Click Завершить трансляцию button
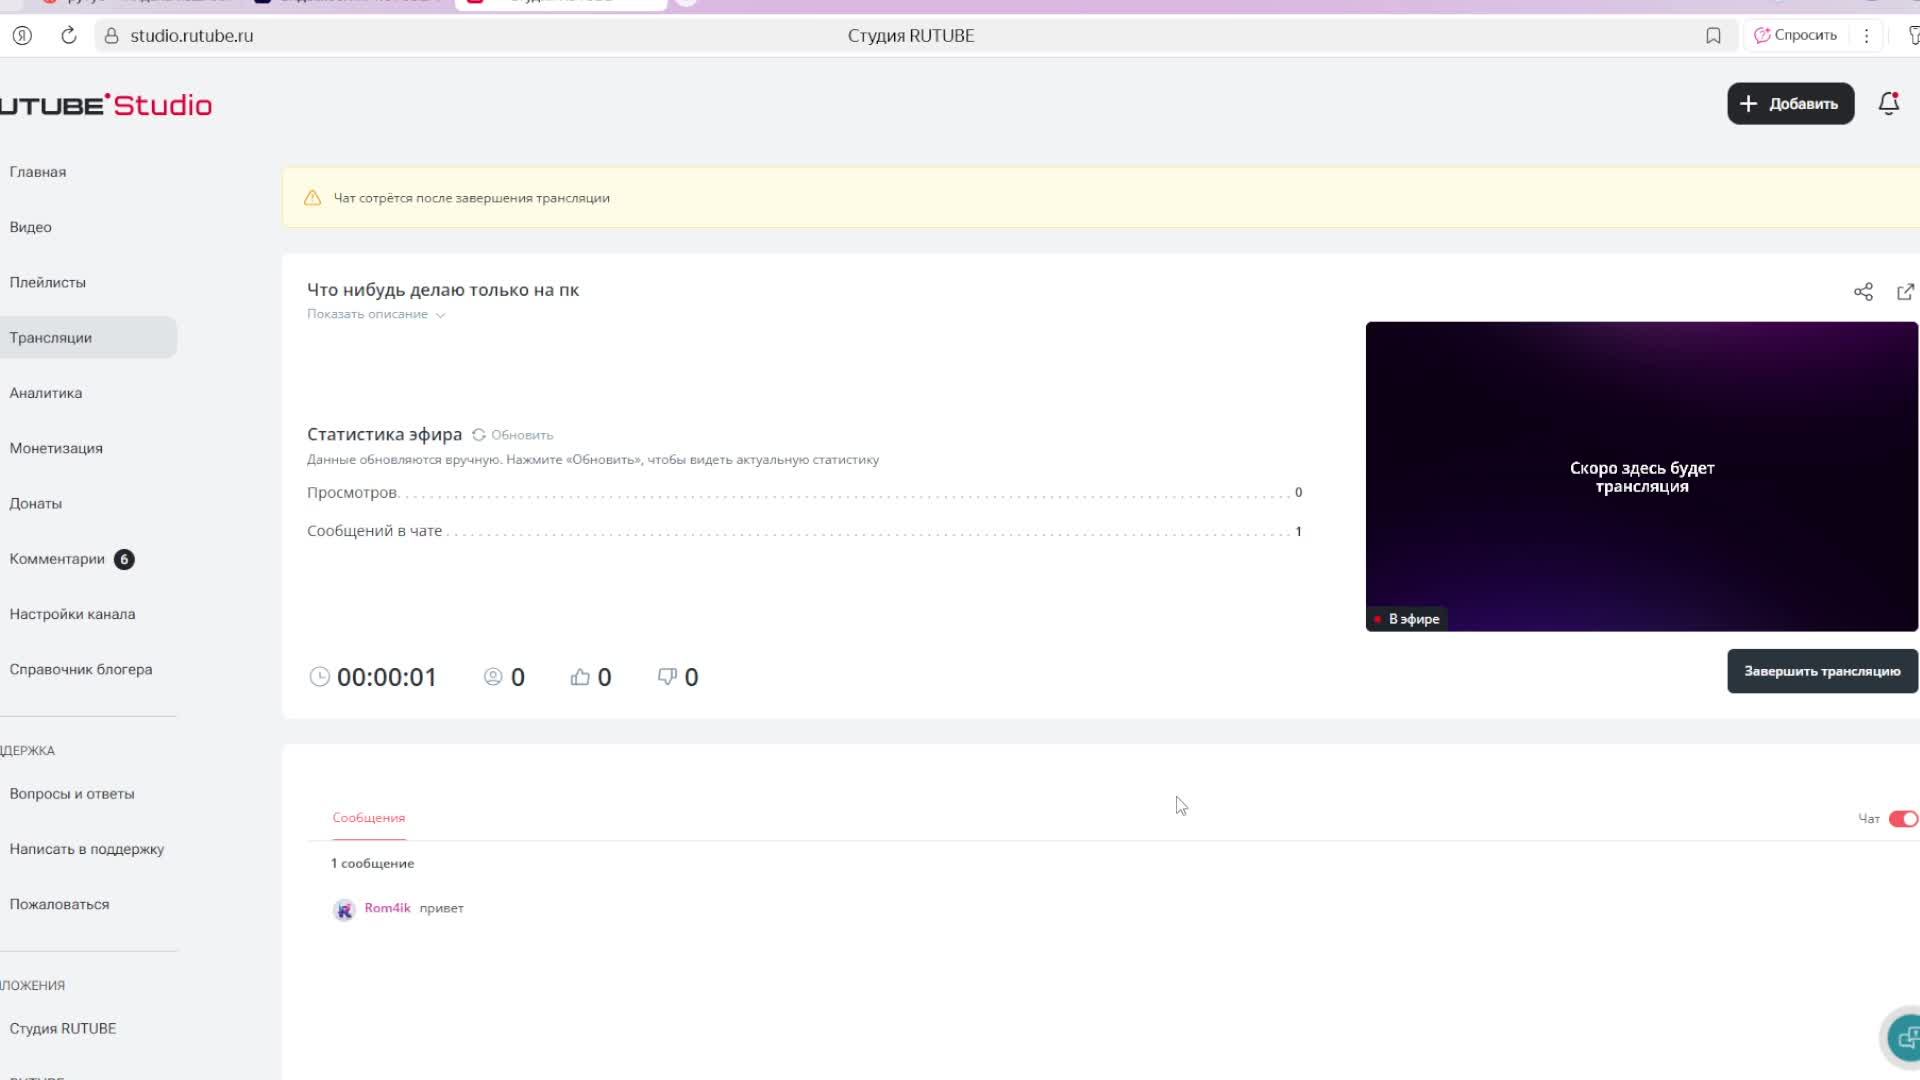The image size is (1920, 1080). (1821, 671)
